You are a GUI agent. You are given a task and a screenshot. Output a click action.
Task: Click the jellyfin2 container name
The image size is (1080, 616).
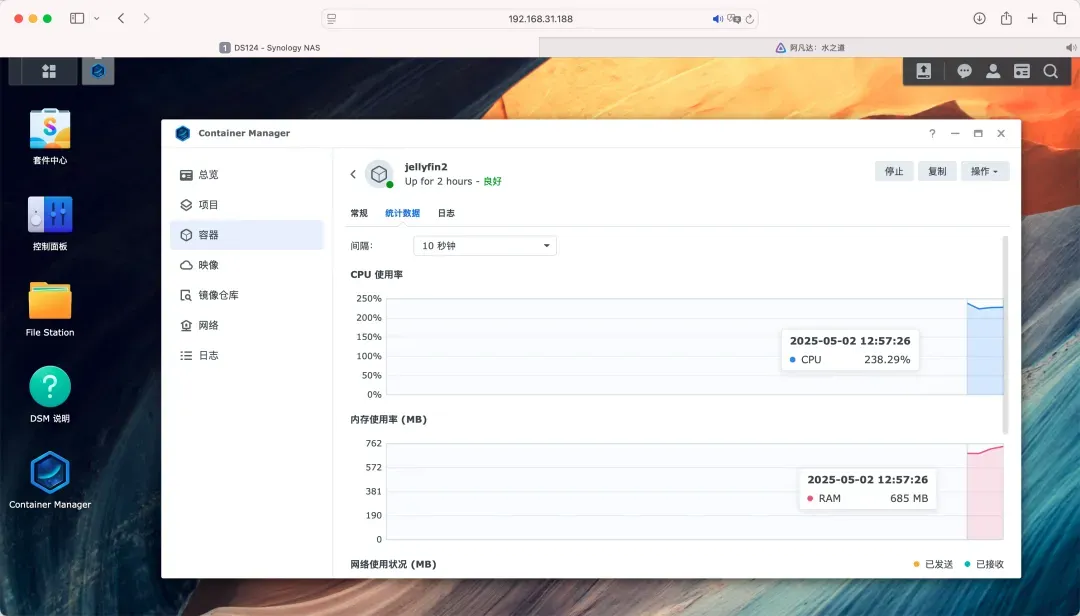click(x=426, y=167)
